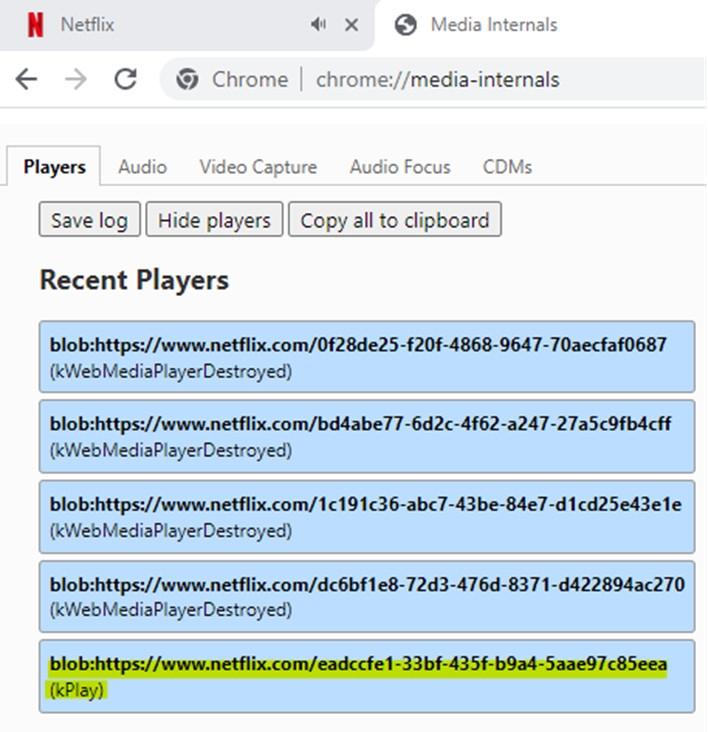Open player entry ending 70aecfaf0687
The width and height of the screenshot is (708, 732).
(x=367, y=357)
